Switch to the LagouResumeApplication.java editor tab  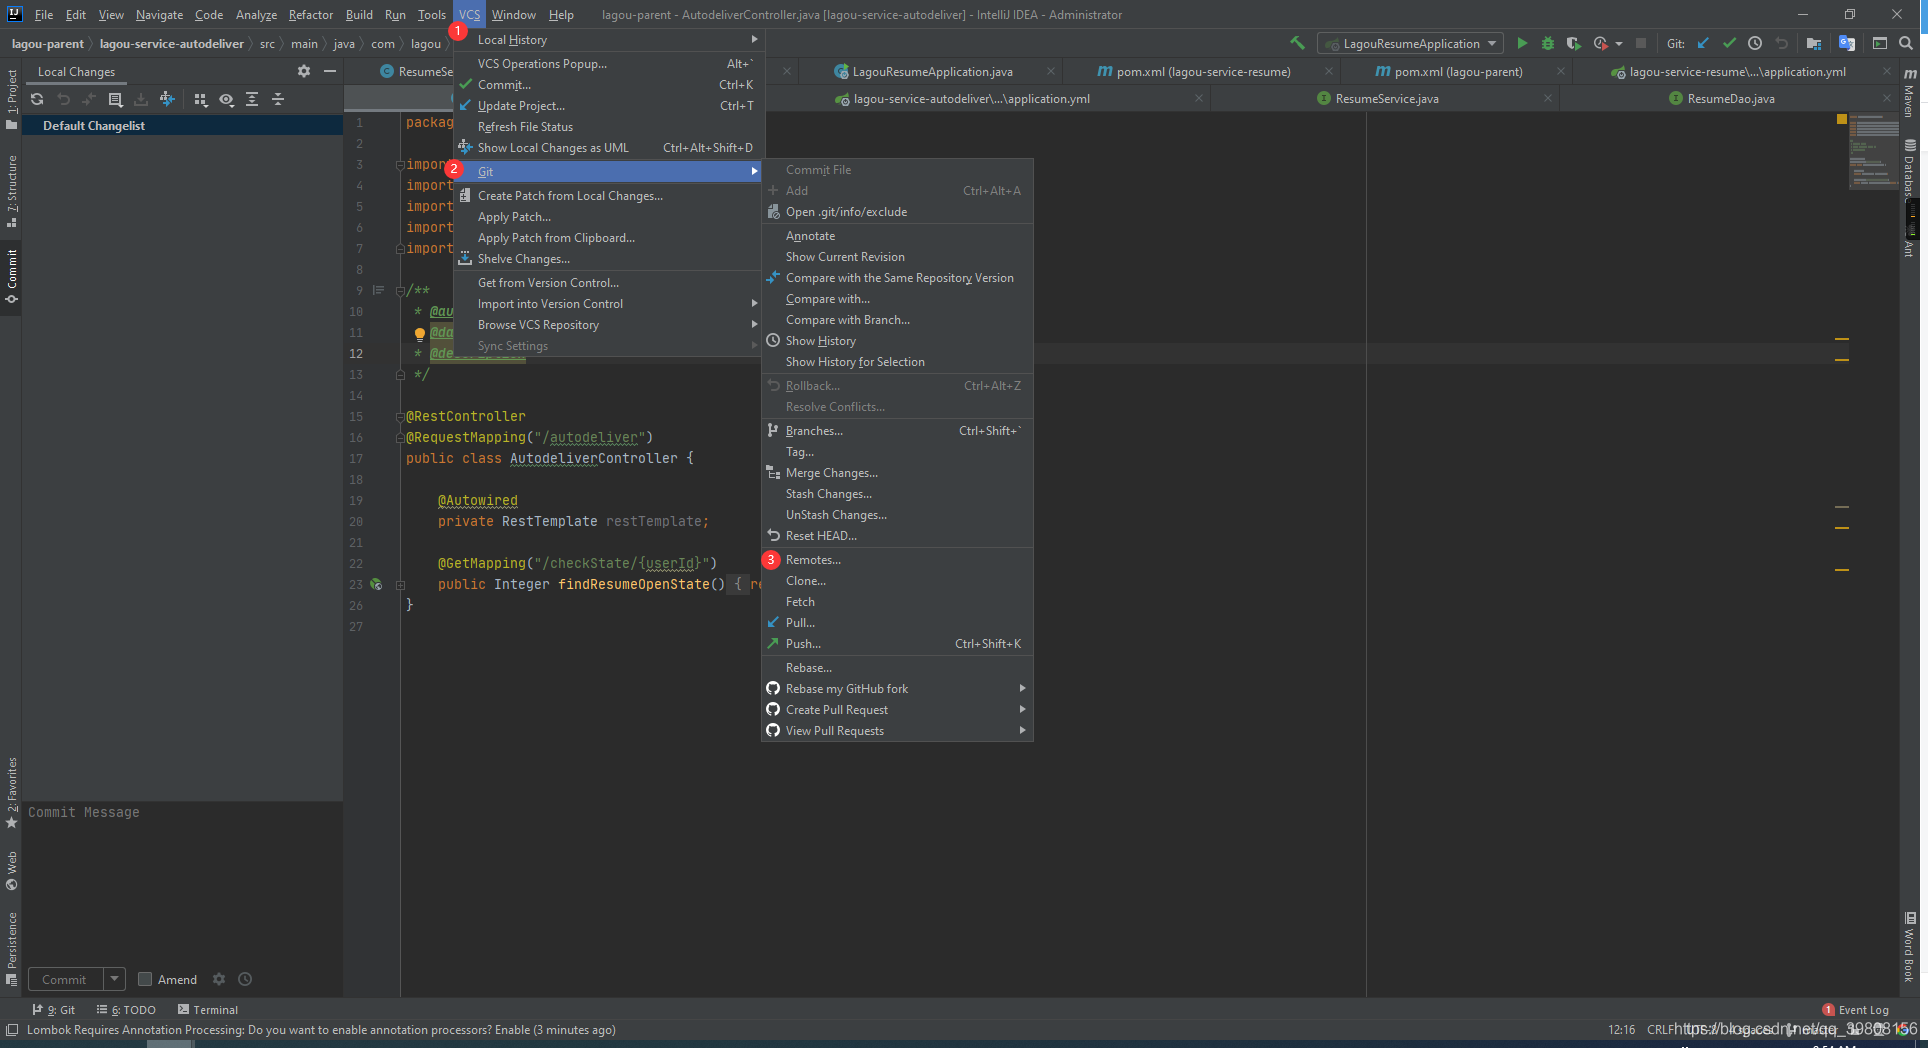[931, 71]
